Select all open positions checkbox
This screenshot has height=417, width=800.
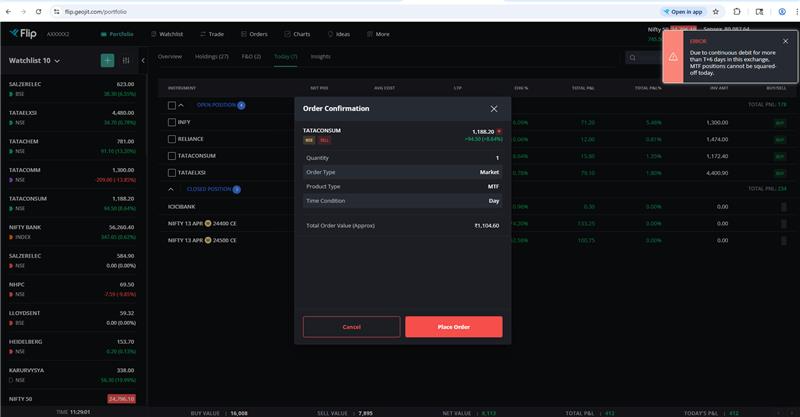172,105
